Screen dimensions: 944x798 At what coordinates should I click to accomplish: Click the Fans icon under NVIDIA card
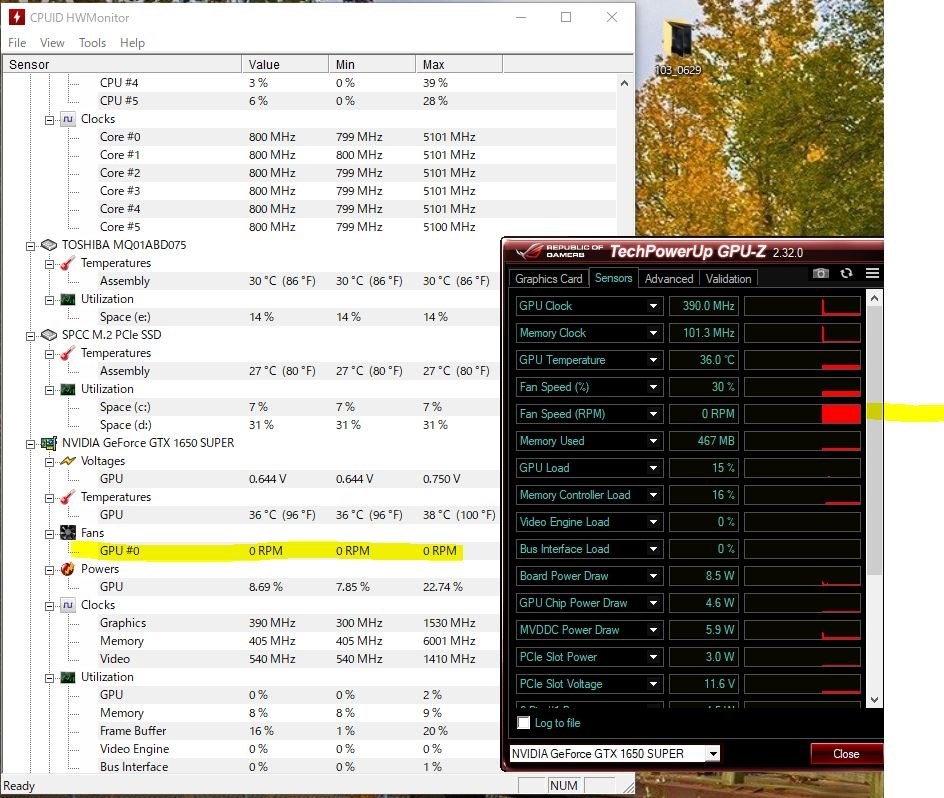(x=68, y=532)
